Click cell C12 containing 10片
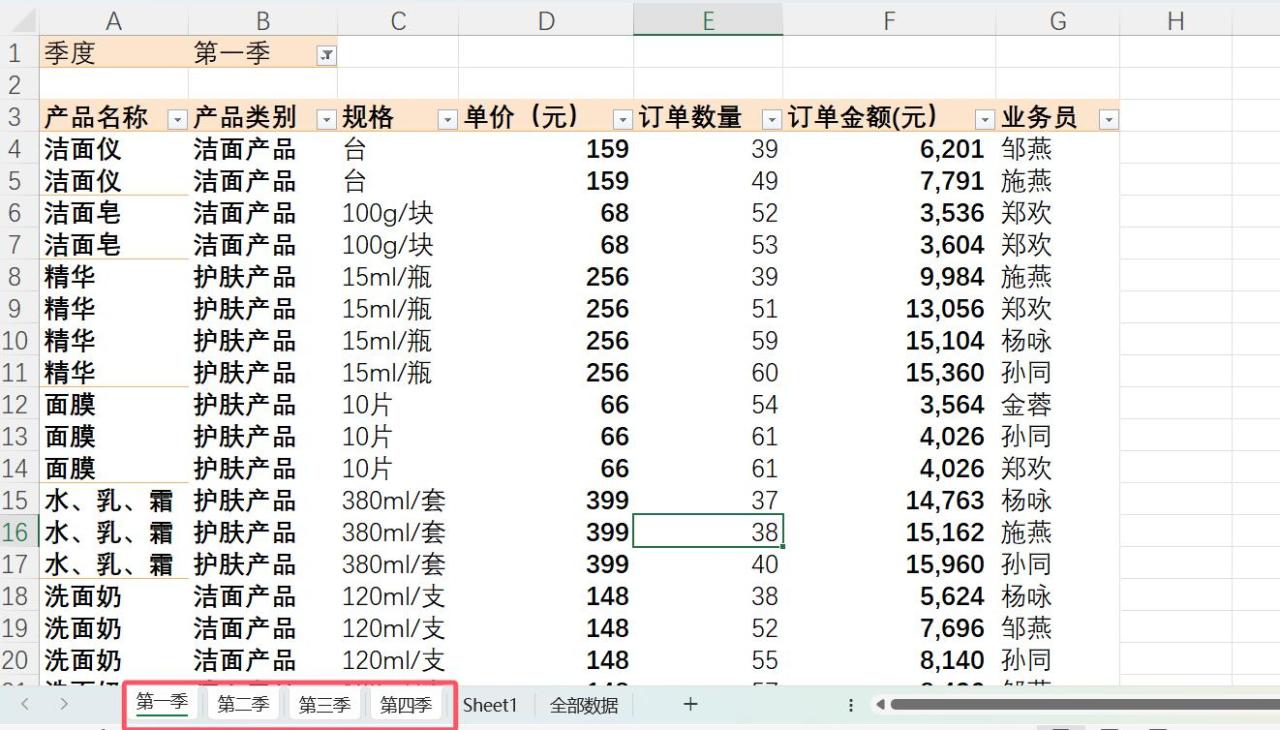Viewport: 1280px width, 730px height. (x=398, y=405)
